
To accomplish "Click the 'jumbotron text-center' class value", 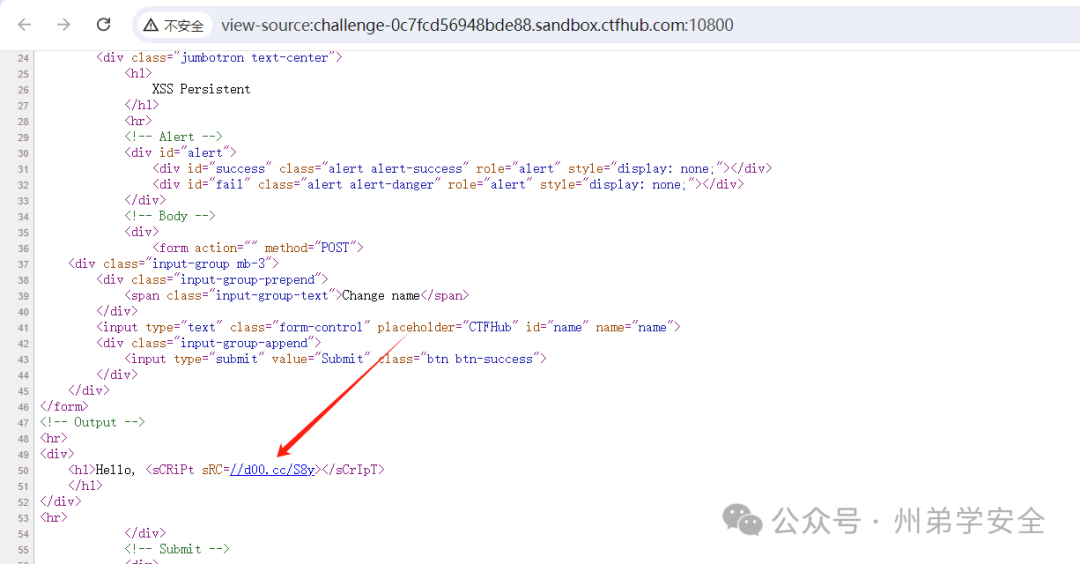I will (254, 57).
